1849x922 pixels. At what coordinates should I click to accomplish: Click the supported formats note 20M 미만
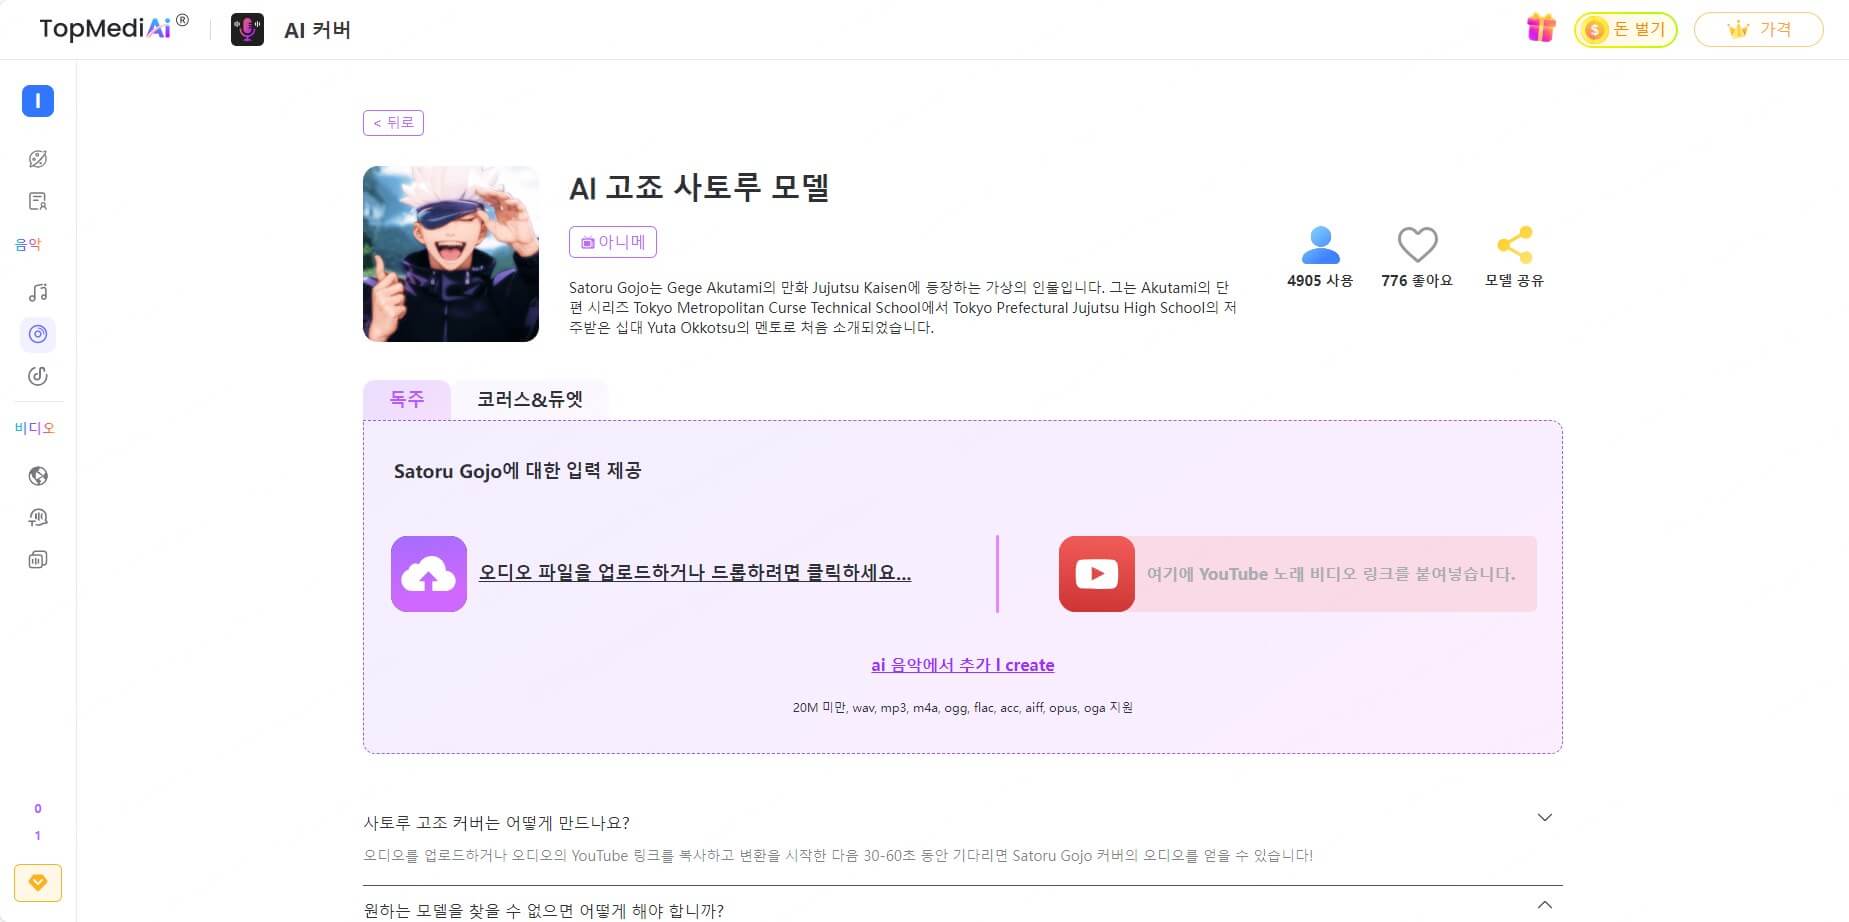click(963, 708)
